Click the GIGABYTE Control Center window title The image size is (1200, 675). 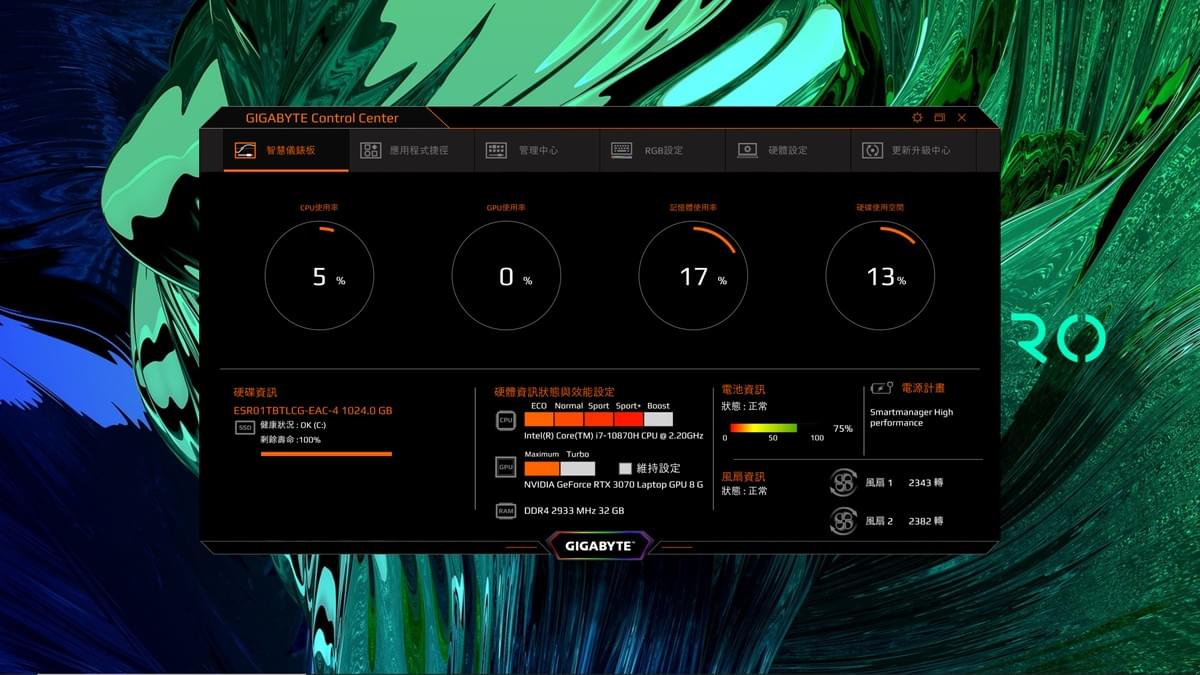coord(322,118)
